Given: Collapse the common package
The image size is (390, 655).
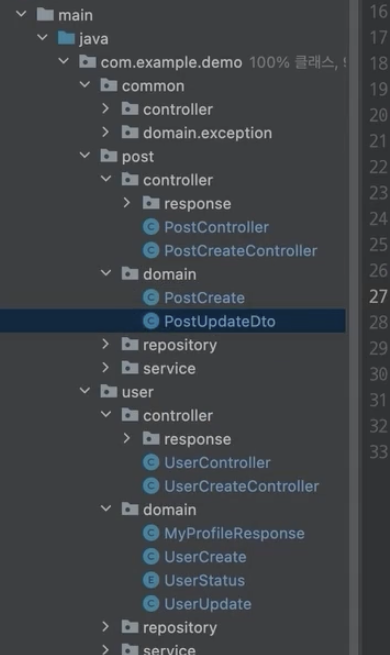Looking at the screenshot, I should tap(85, 85).
